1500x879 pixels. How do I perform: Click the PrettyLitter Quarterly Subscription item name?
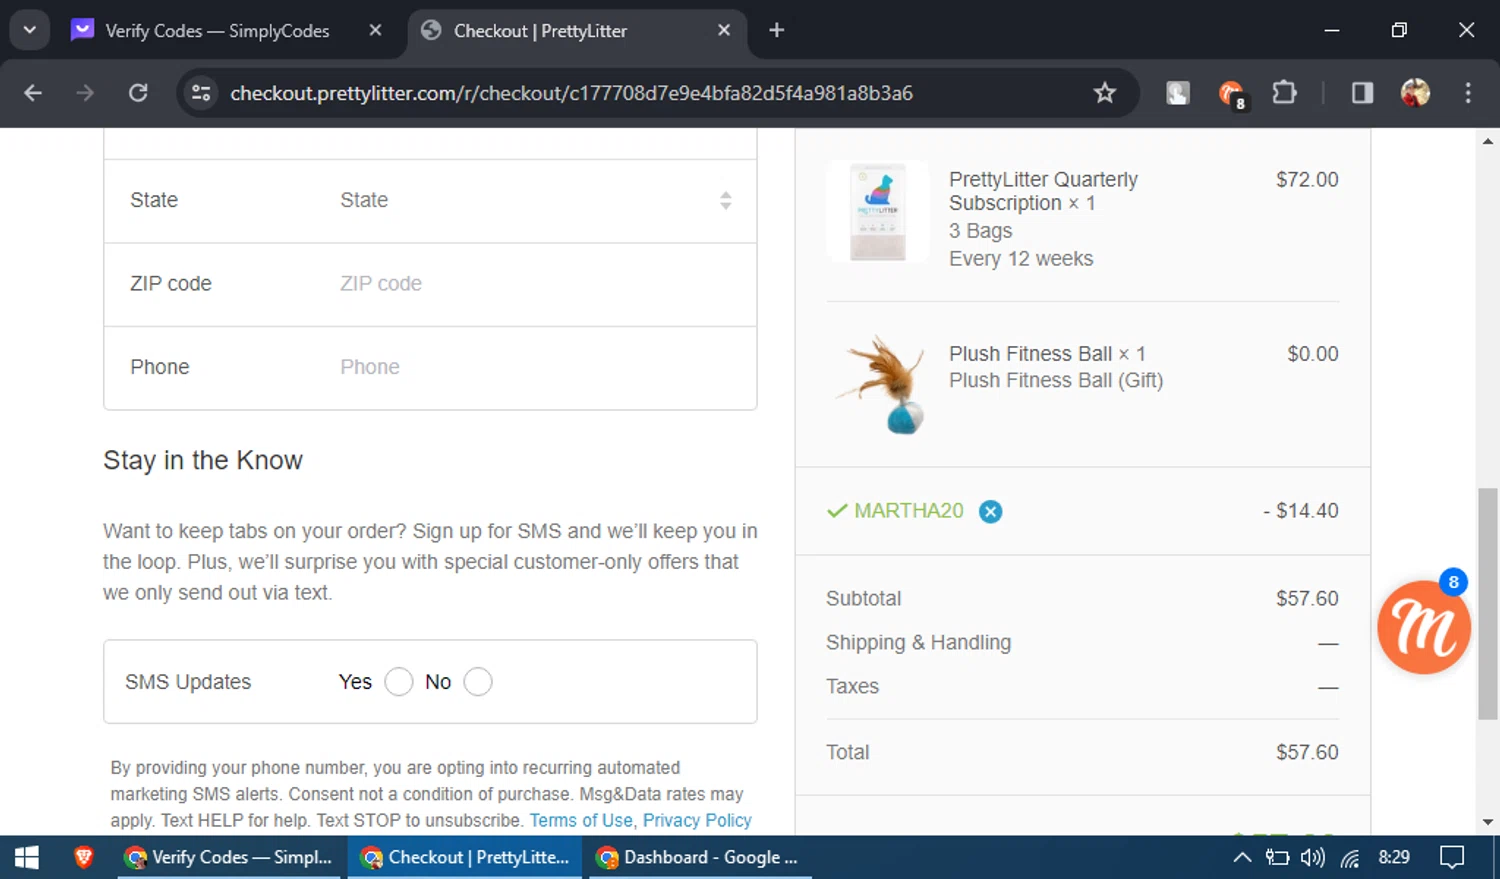pyautogui.click(x=1043, y=191)
